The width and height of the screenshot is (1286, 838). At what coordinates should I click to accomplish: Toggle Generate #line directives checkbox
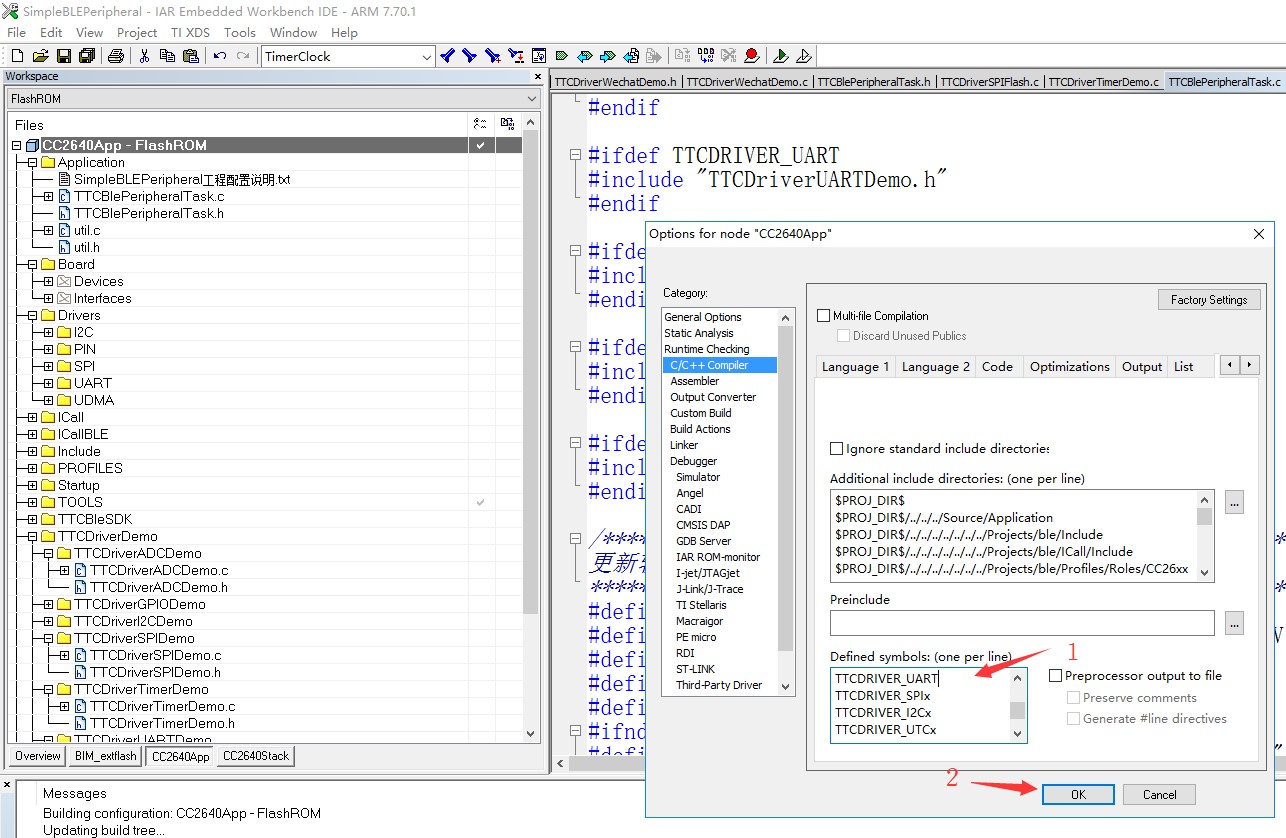tap(1073, 719)
